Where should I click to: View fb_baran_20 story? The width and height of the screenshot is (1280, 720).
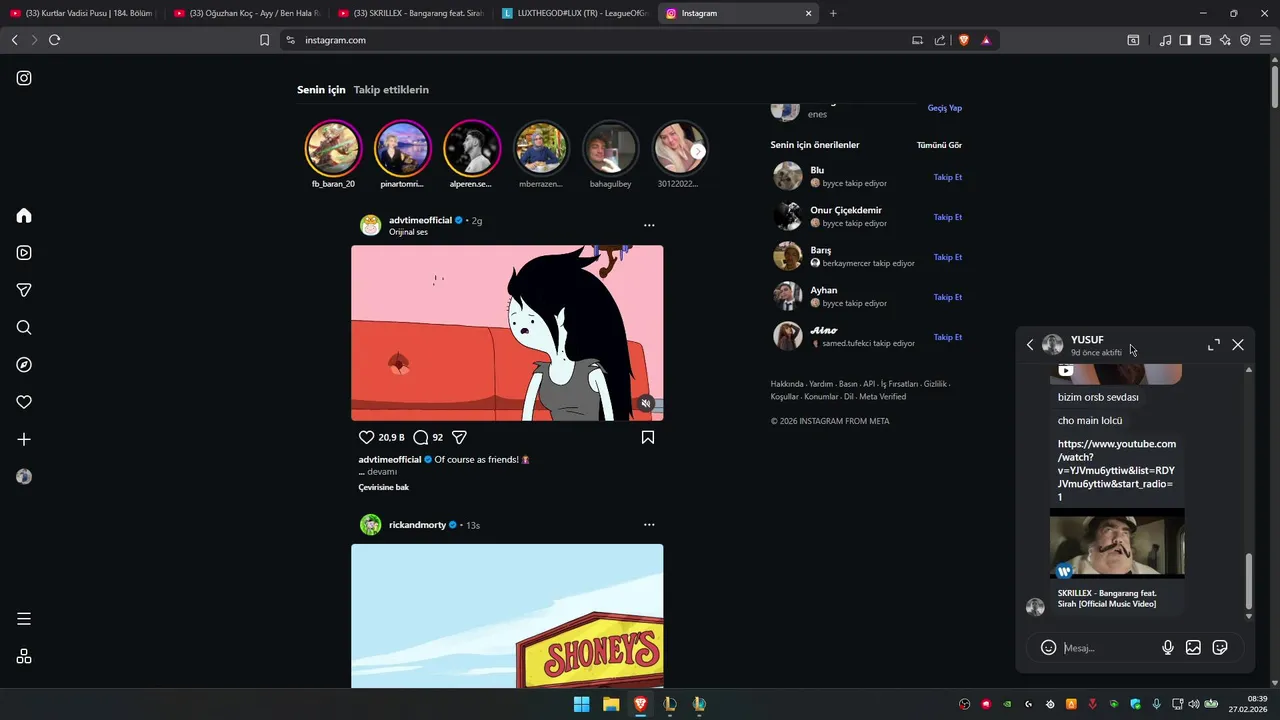pos(333,148)
